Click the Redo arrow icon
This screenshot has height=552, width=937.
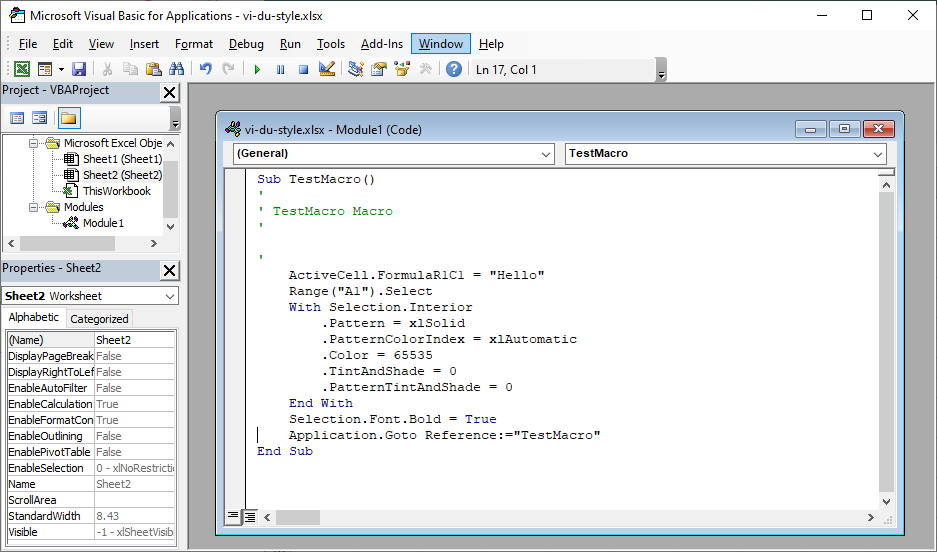pyautogui.click(x=228, y=69)
